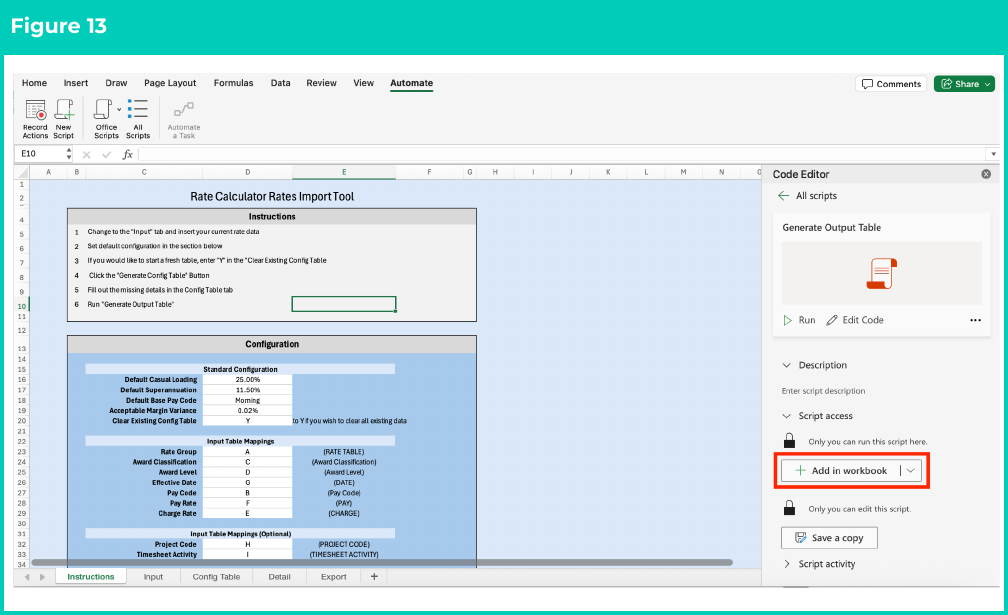Image resolution: width=1008 pixels, height=615 pixels.
Task: Add a new sheet with plus button
Action: 374,576
